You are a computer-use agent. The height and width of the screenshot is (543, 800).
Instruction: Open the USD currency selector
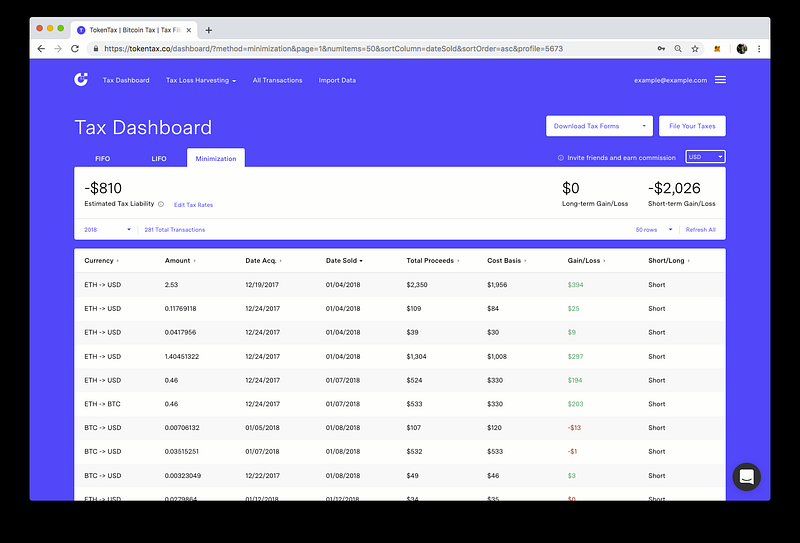(705, 157)
